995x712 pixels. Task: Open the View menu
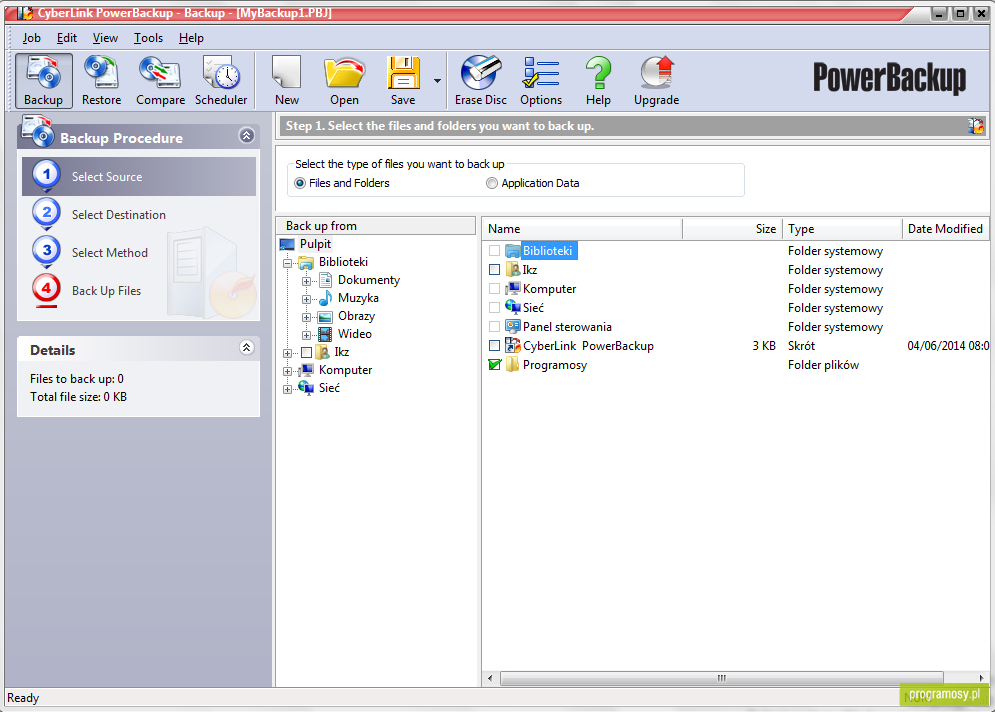tap(105, 38)
